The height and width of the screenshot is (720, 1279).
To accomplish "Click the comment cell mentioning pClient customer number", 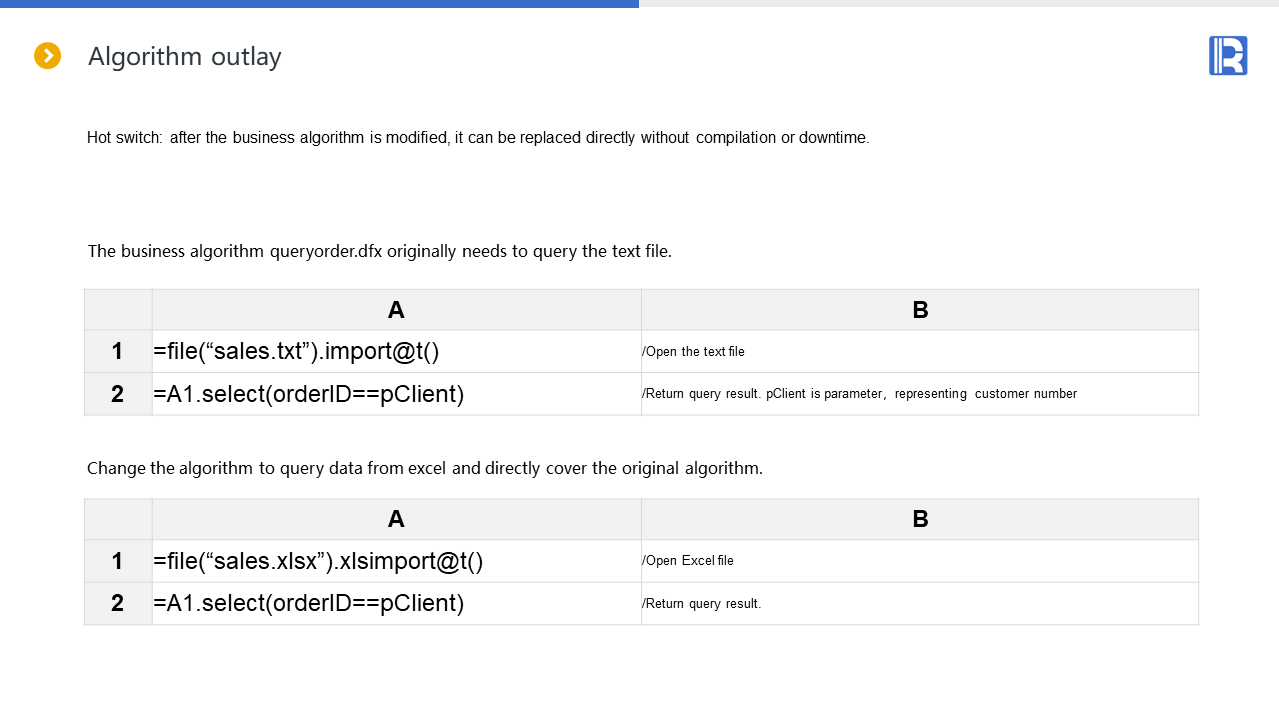I will coord(920,394).
